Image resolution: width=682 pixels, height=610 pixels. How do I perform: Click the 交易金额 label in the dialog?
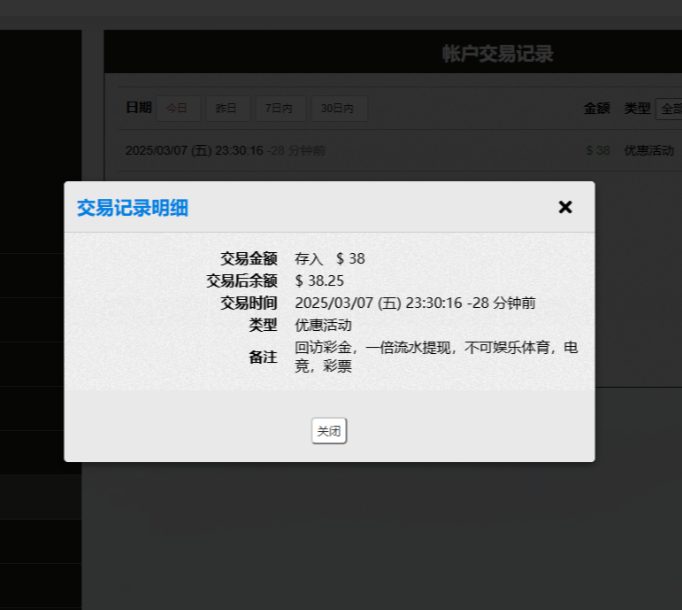[x=248, y=259]
